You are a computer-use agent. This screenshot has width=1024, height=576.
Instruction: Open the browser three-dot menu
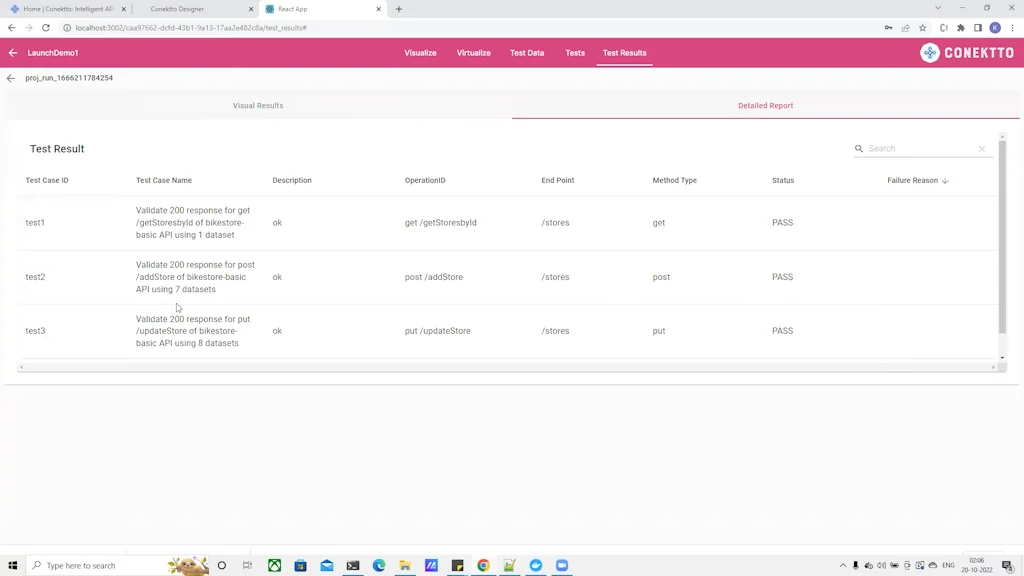point(1013,29)
